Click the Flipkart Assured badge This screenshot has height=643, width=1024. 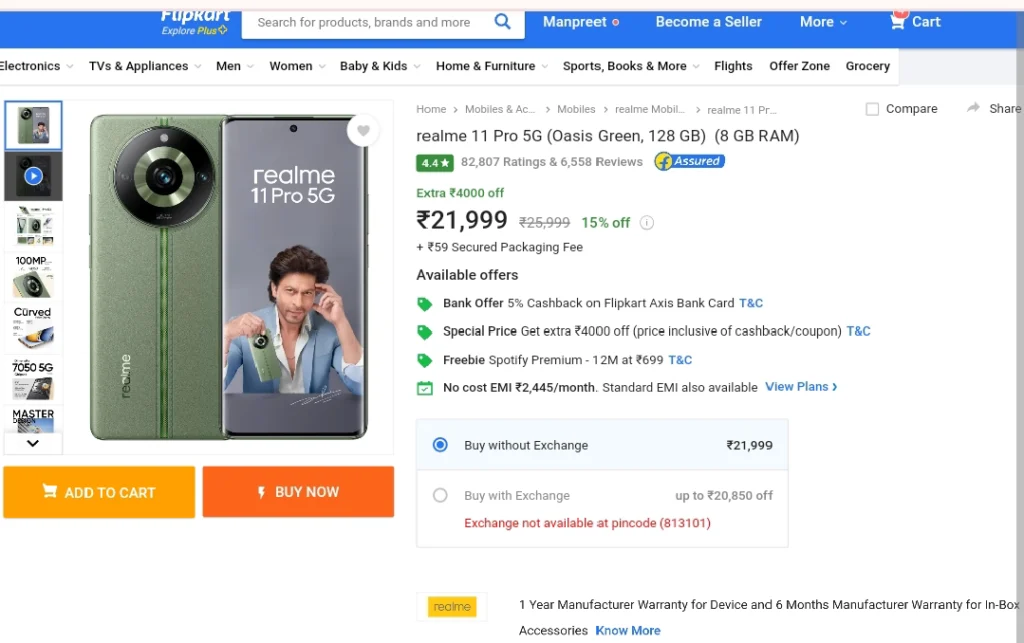pyautogui.click(x=690, y=161)
